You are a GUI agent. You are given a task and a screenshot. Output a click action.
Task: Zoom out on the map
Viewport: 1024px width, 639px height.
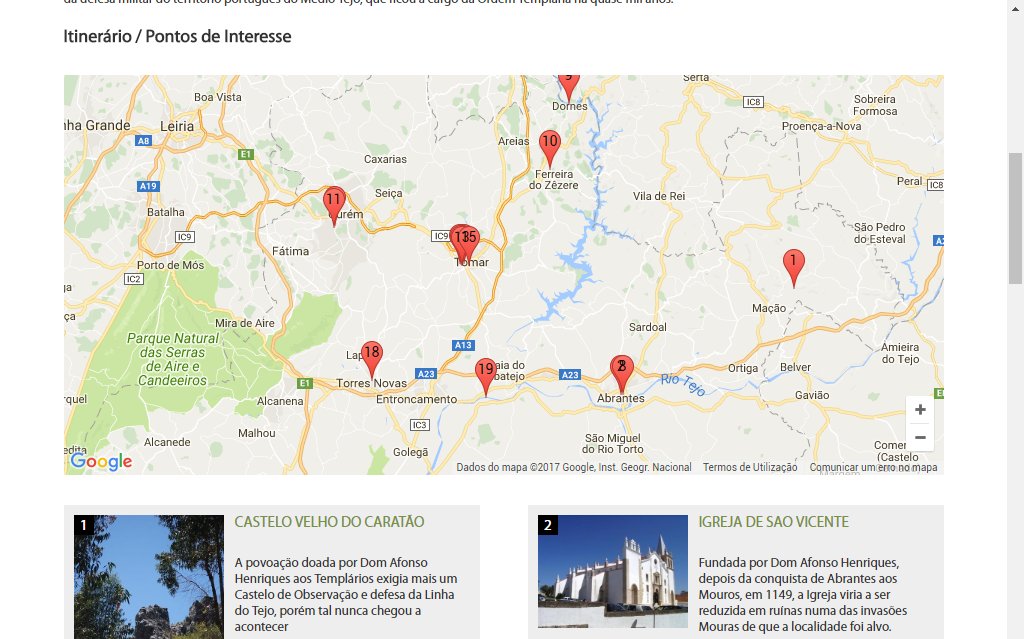tap(920, 437)
